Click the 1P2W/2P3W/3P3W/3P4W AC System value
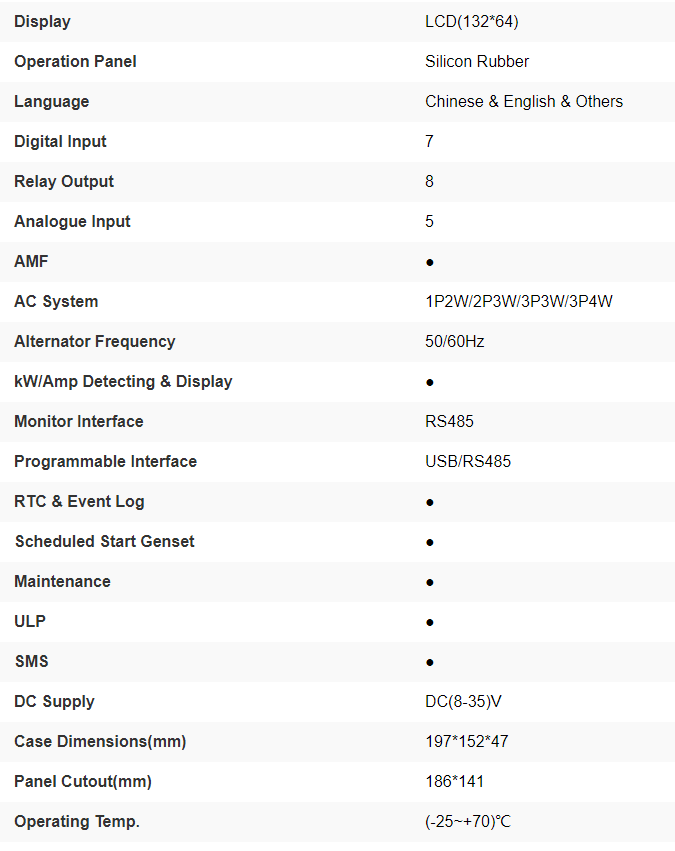Screen dimensions: 675x851 pos(518,301)
